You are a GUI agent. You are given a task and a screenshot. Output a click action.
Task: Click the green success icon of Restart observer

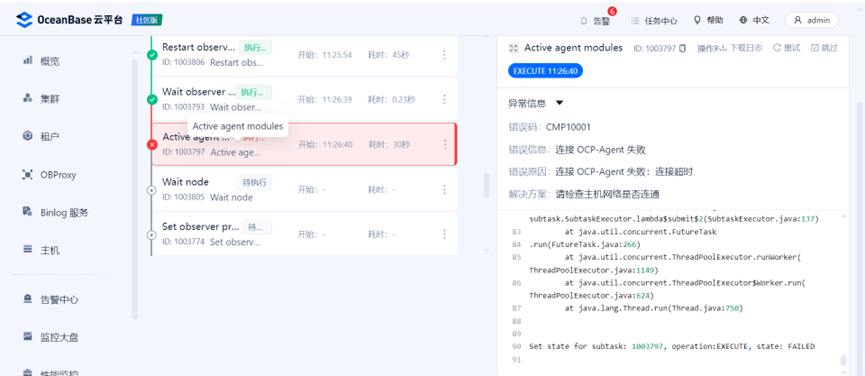point(152,55)
